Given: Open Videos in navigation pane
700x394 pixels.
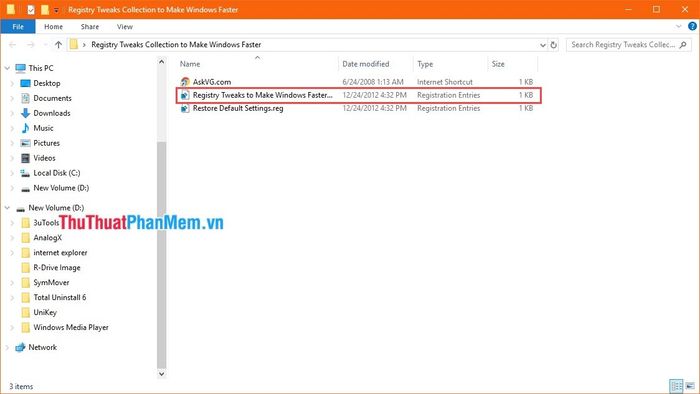Looking at the screenshot, I should (44, 158).
